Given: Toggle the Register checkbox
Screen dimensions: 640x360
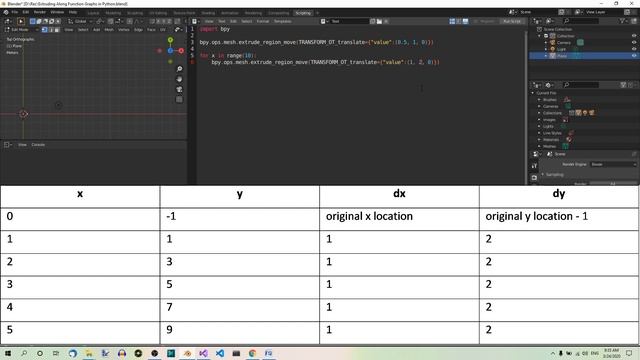Looking at the screenshot, I should [475, 21].
